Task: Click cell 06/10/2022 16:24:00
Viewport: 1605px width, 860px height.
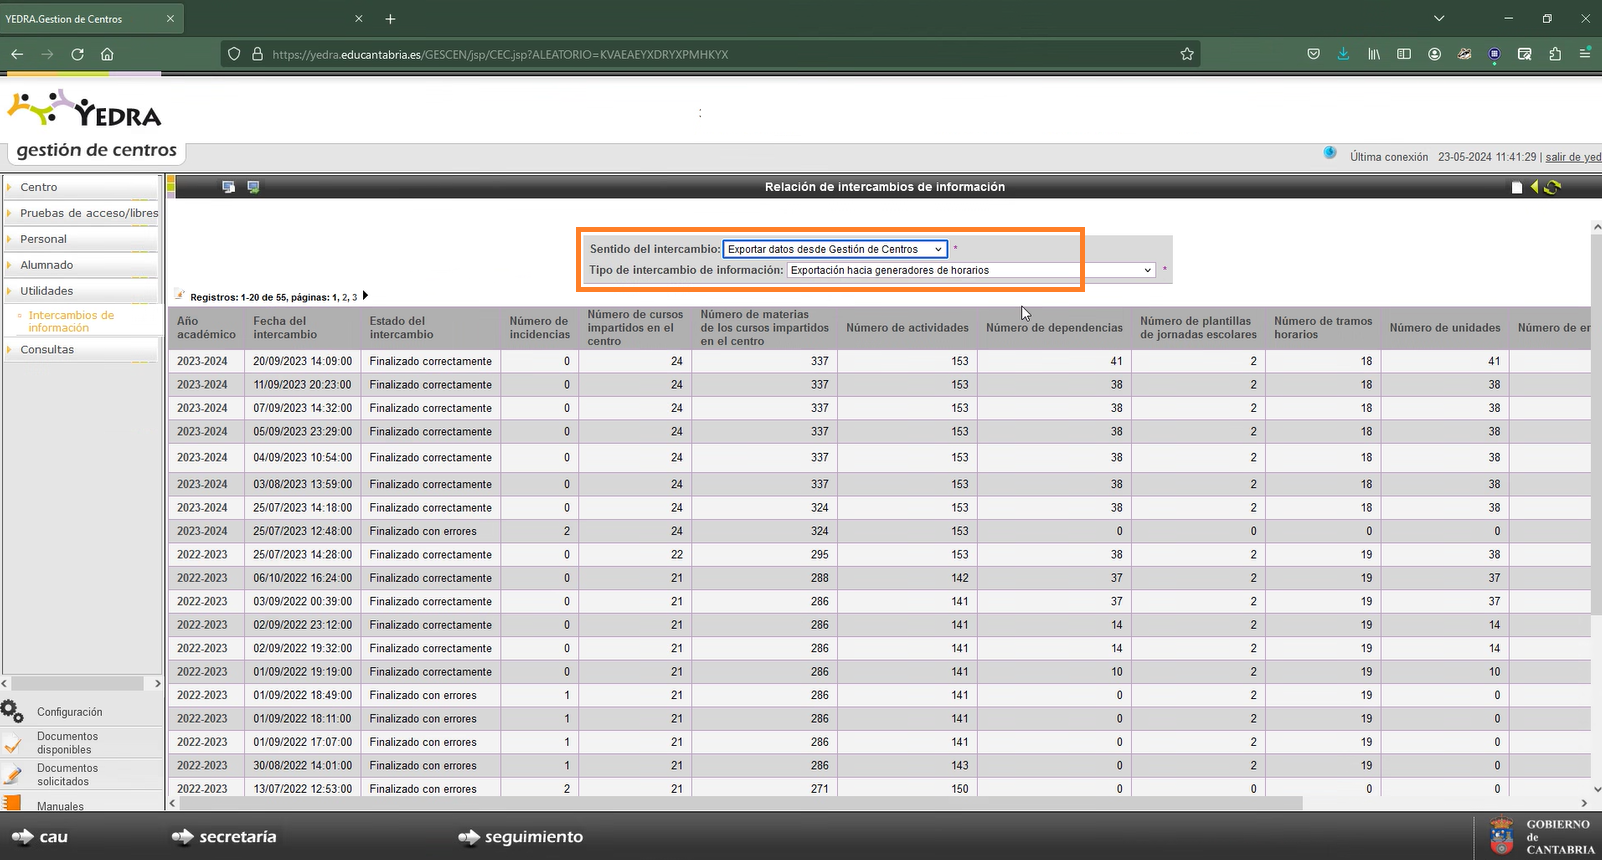Action: point(303,578)
